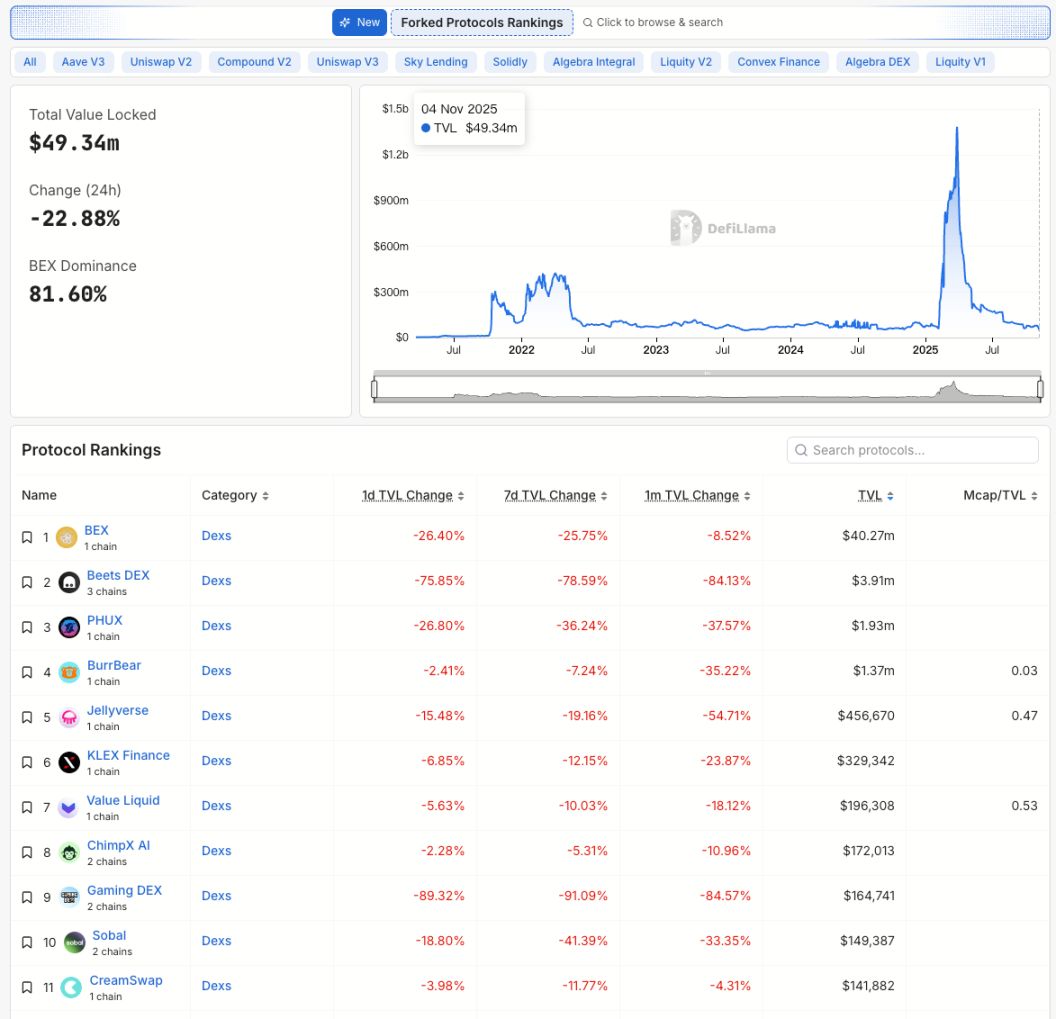Click the Search protocols input field
This screenshot has width=1056, height=1019.
point(911,450)
